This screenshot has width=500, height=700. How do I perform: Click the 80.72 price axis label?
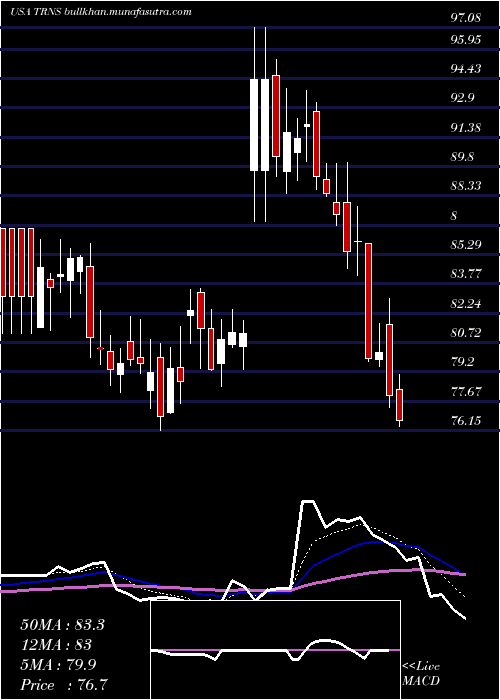466,333
